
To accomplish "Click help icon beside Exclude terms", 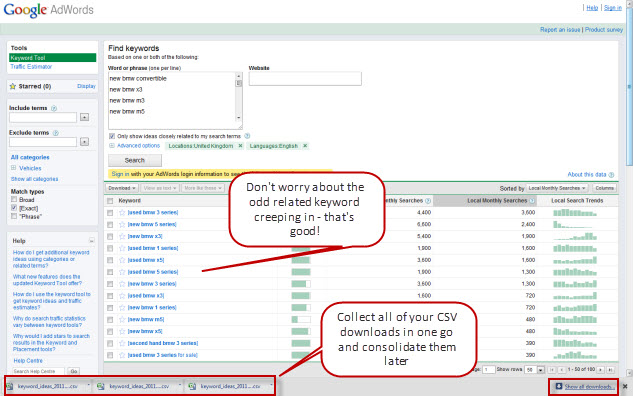I will 56,133.
